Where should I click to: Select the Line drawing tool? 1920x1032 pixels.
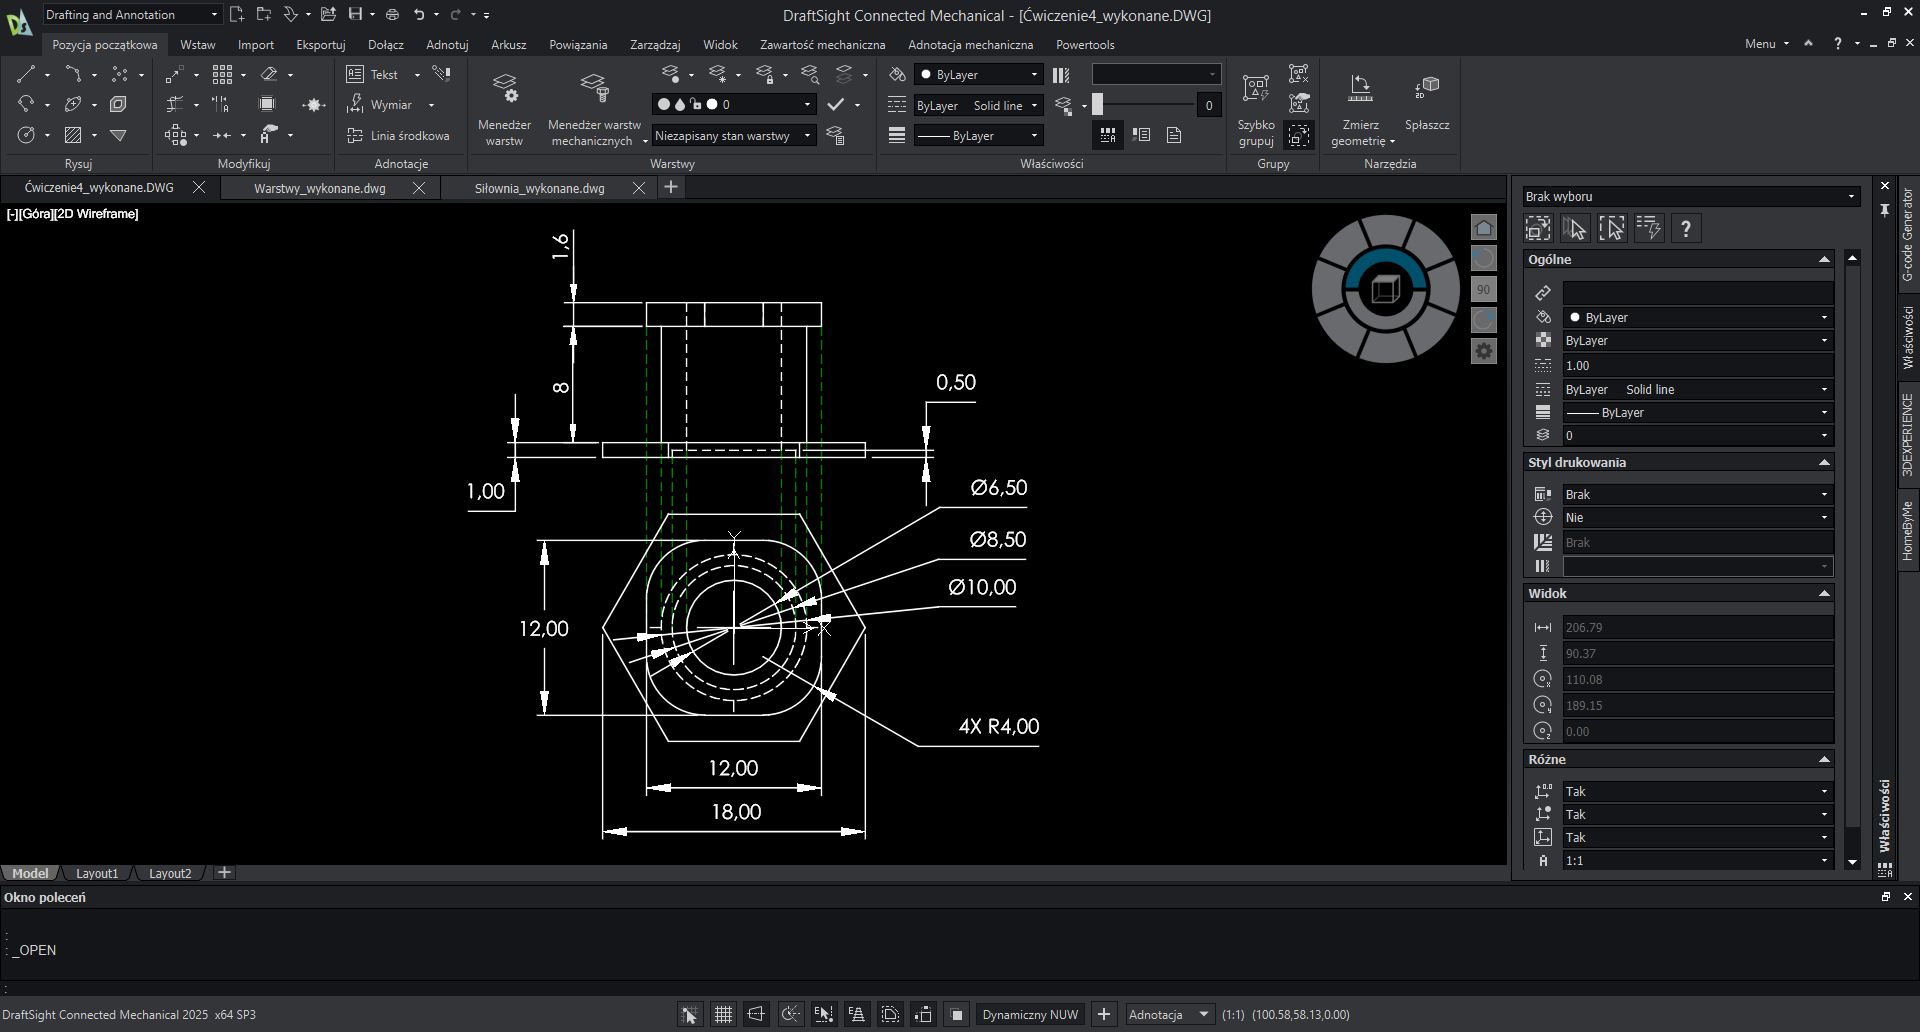[26, 74]
